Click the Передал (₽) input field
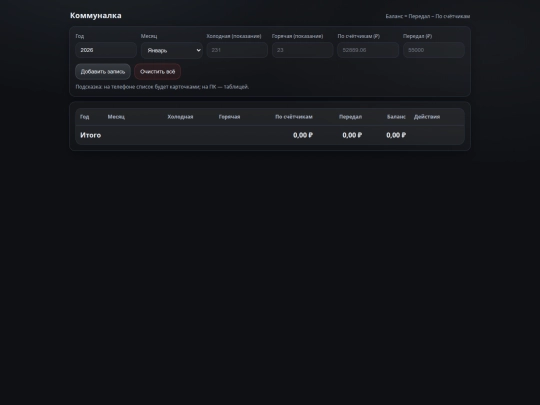This screenshot has width=540, height=405. click(x=434, y=50)
